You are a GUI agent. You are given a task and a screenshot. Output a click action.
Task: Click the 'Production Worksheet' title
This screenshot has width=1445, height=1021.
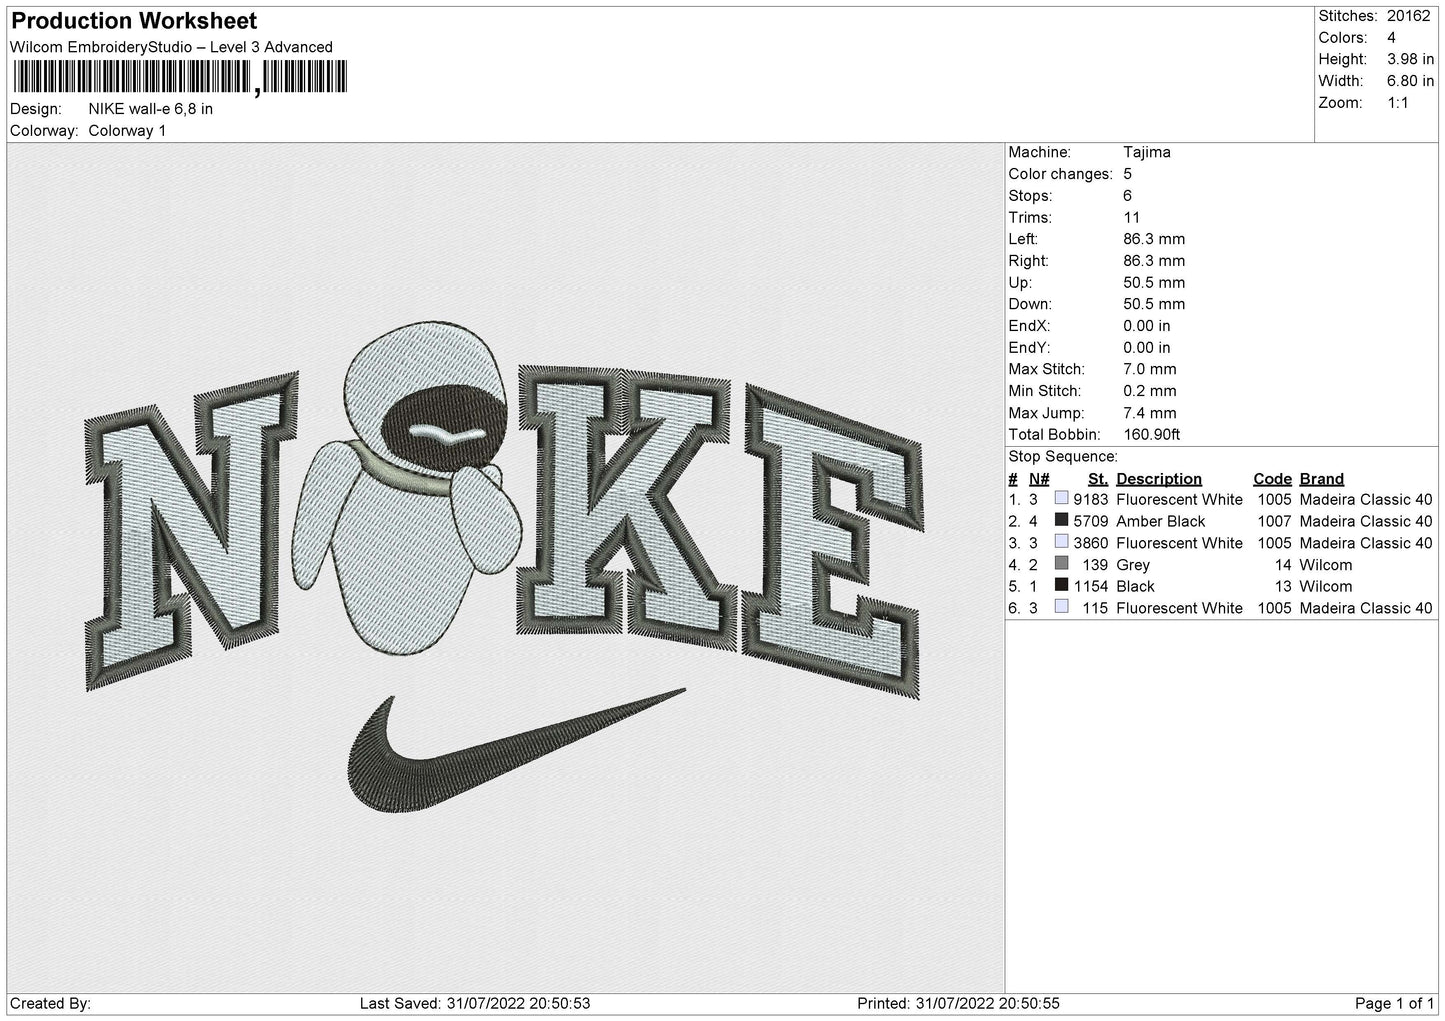point(134,21)
